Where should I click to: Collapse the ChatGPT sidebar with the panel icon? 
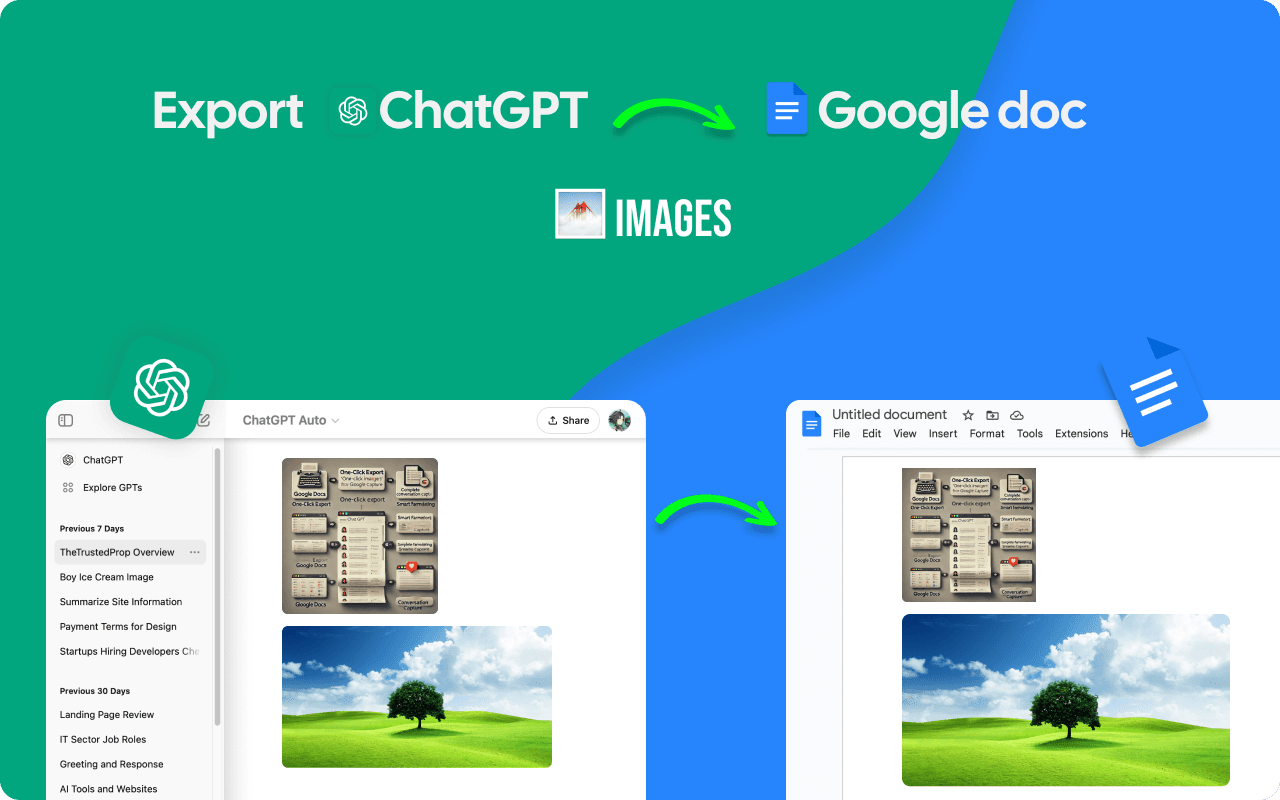tap(66, 420)
